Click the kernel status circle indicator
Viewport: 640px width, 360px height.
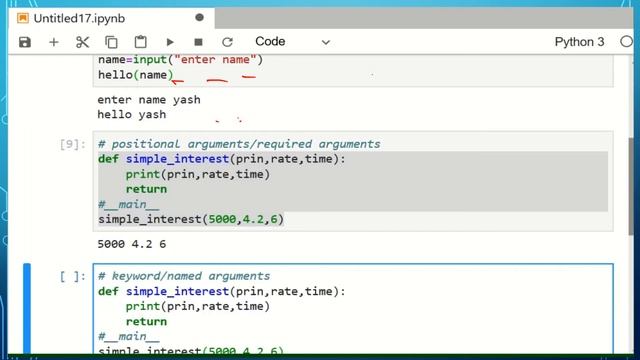tap(627, 42)
